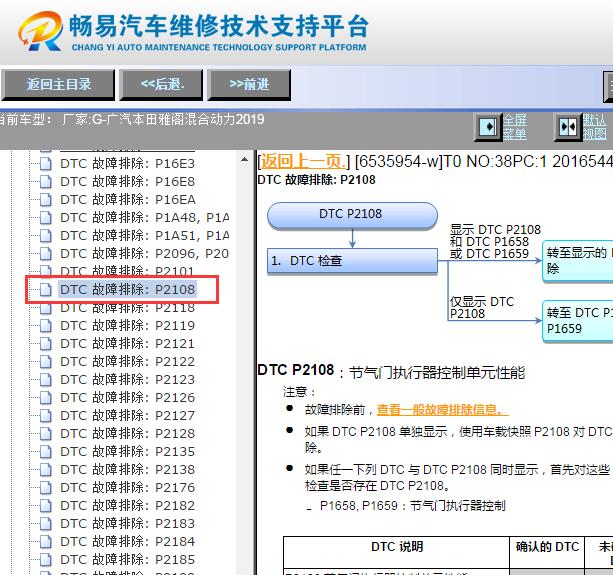Select tree item DTC 故障排除: P2128
This screenshot has height=575, width=613.
[127, 433]
